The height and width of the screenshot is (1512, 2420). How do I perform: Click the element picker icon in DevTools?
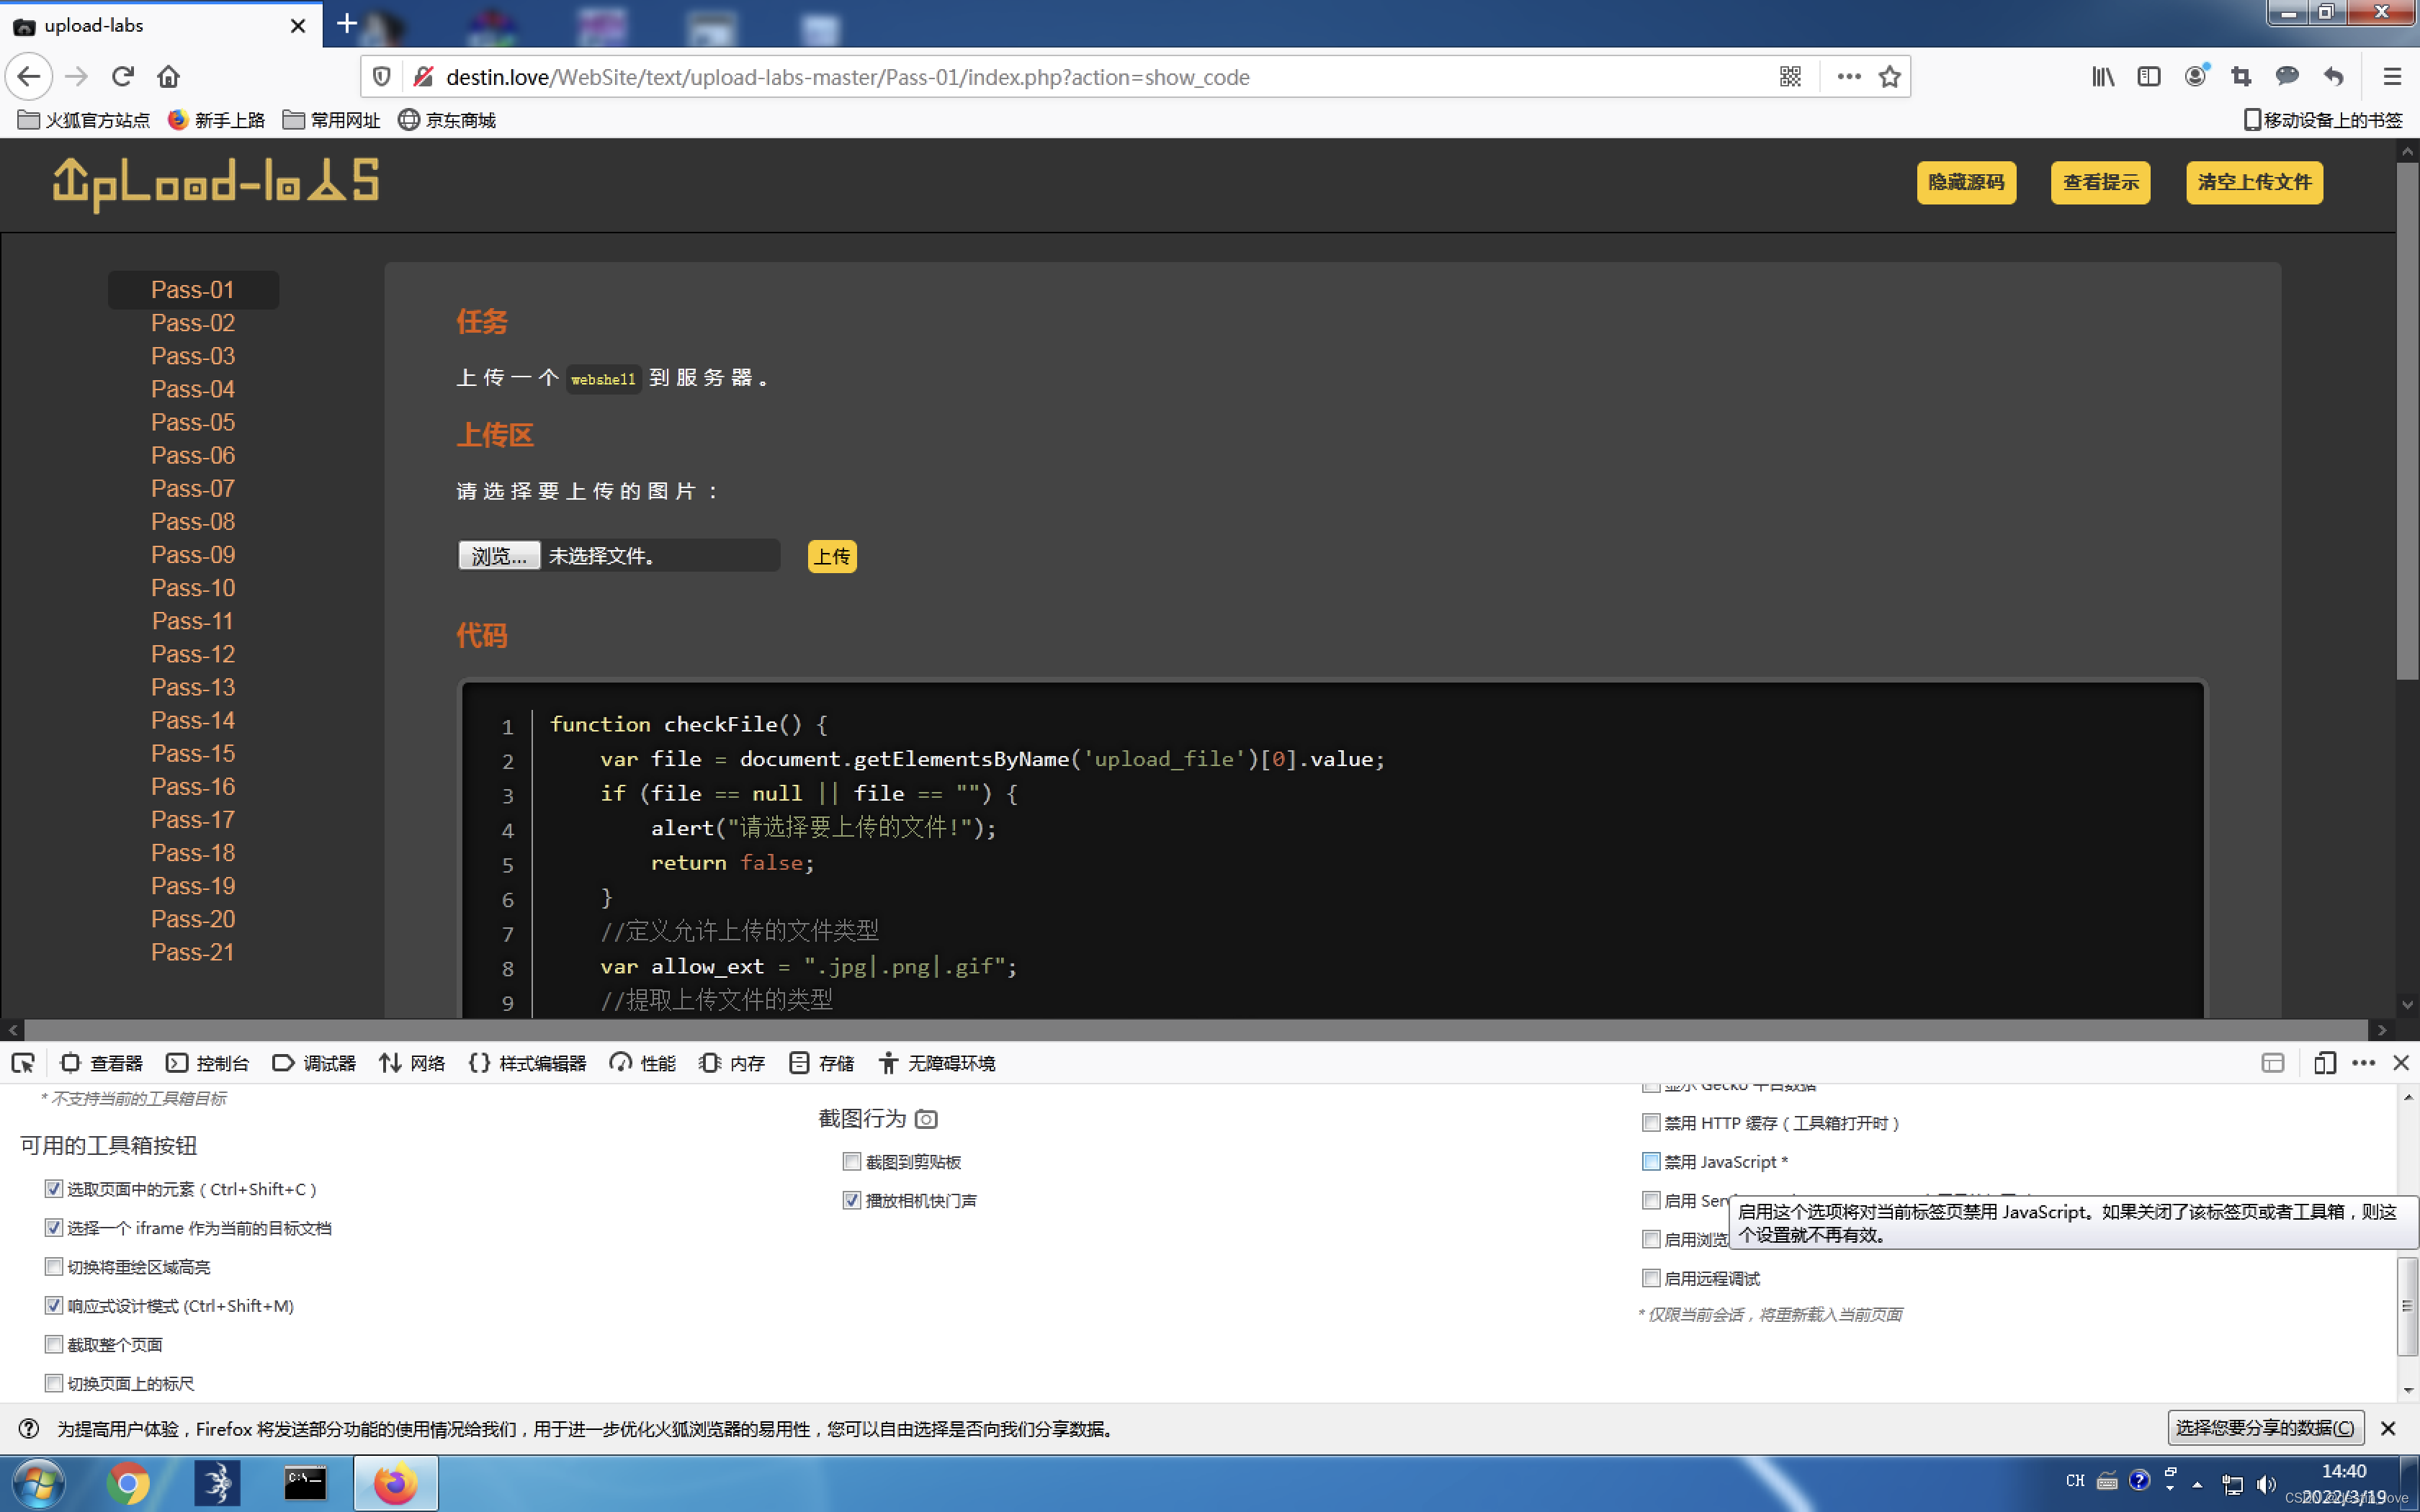pyautogui.click(x=23, y=1063)
